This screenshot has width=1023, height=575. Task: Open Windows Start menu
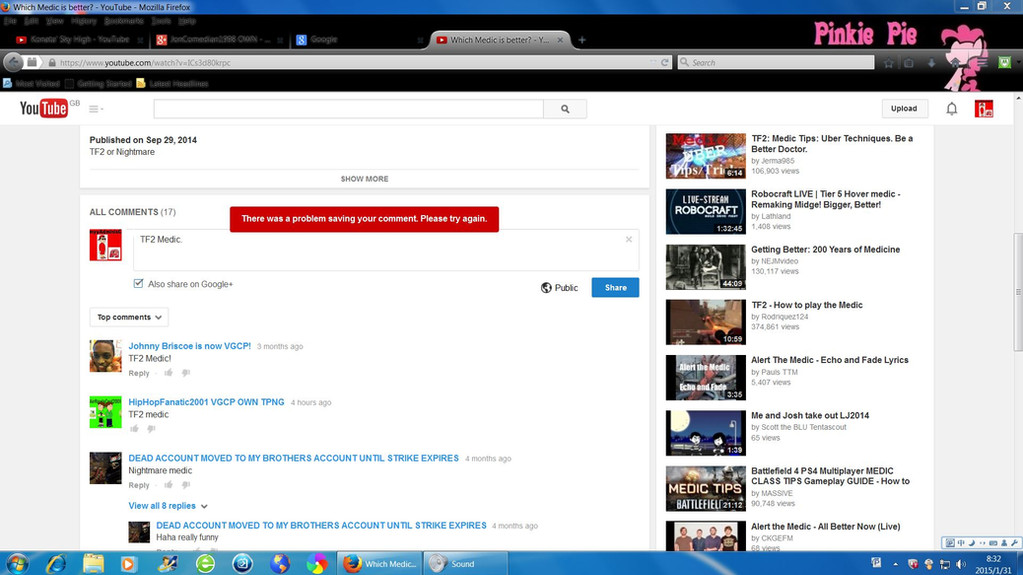click(17, 563)
